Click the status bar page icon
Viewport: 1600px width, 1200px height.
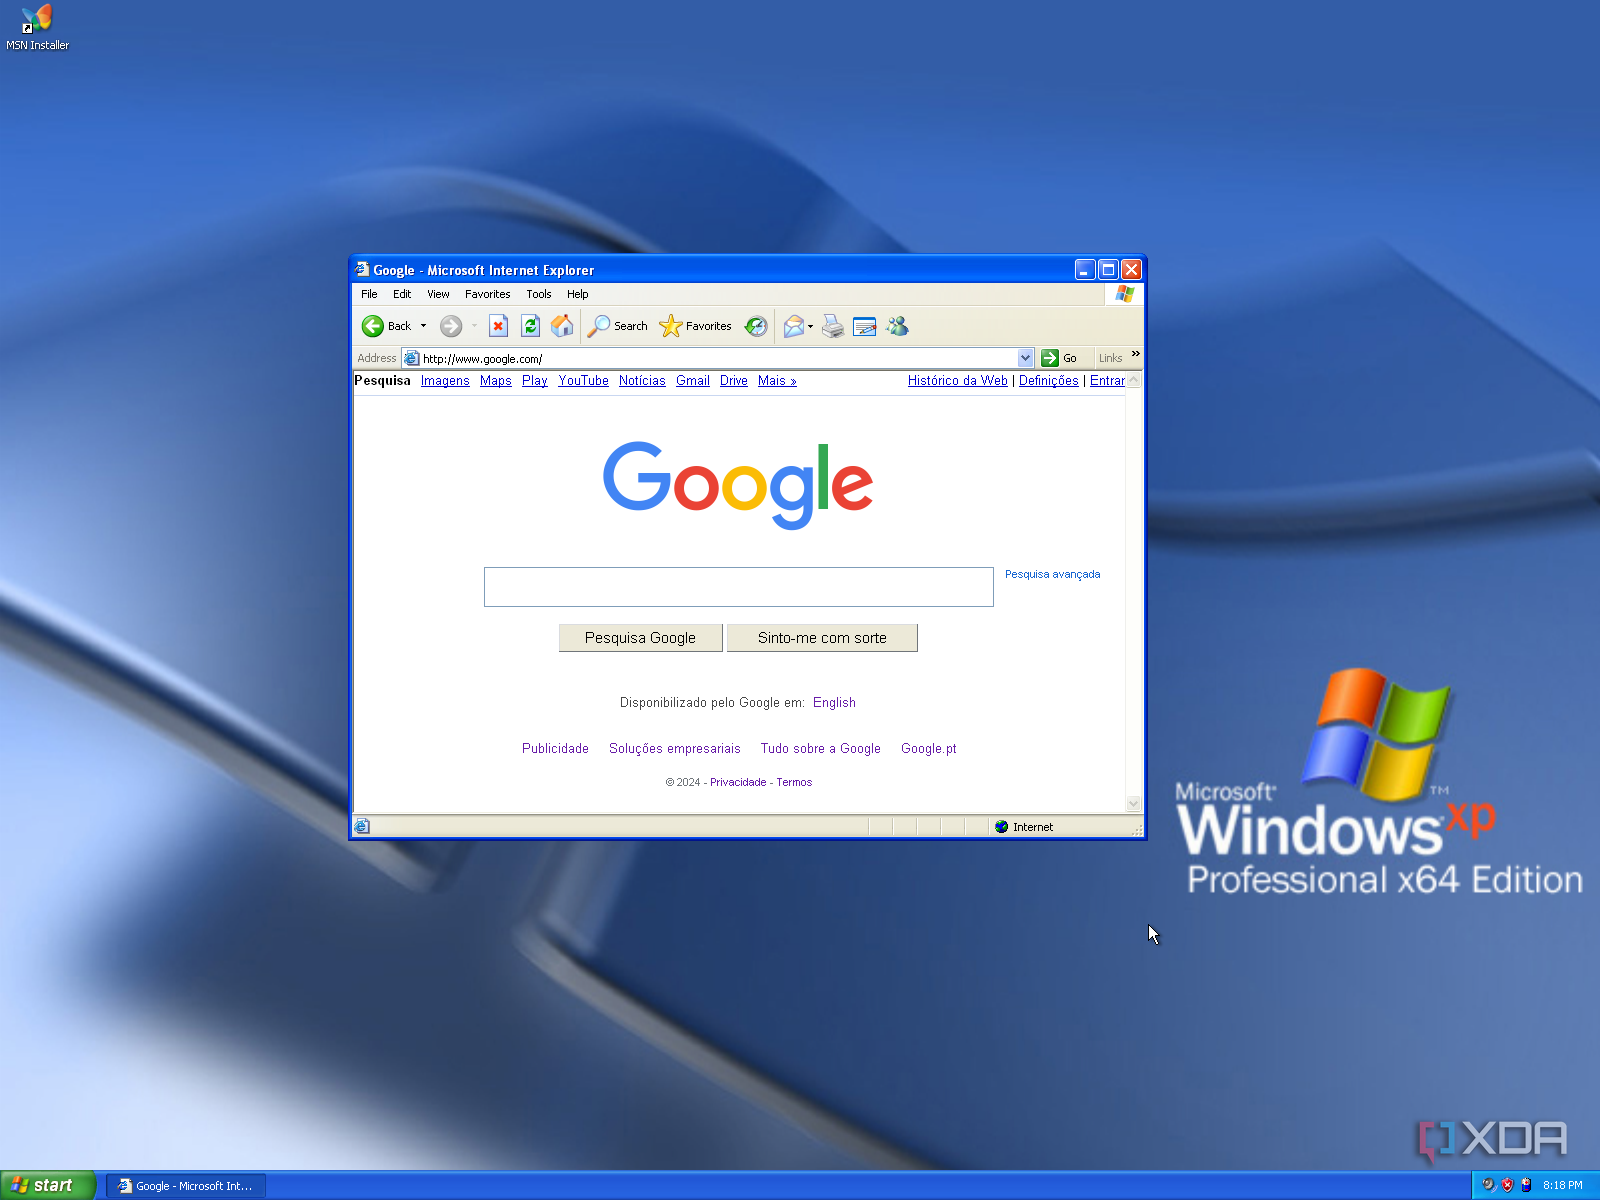pyautogui.click(x=362, y=827)
